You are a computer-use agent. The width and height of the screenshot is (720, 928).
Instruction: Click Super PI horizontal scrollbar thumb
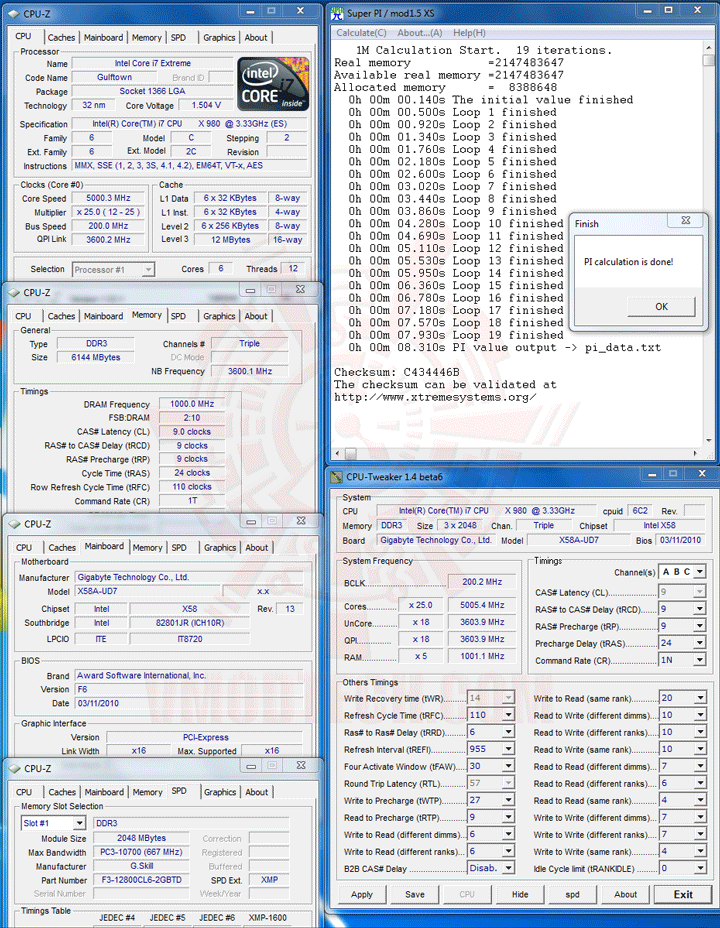pyautogui.click(x=351, y=453)
